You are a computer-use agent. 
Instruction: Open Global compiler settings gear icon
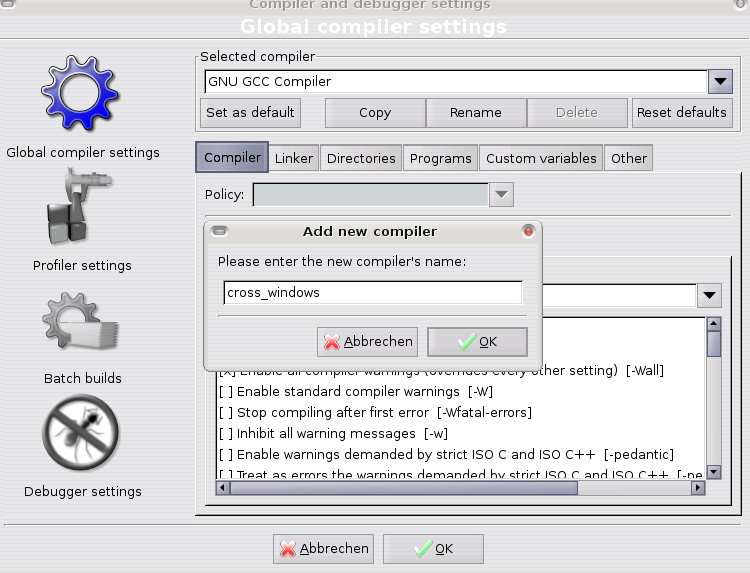[80, 93]
